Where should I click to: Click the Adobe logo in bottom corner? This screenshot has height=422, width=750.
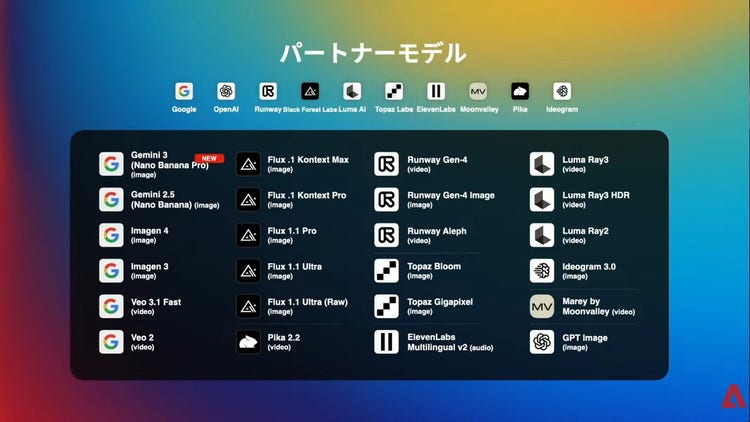(733, 397)
